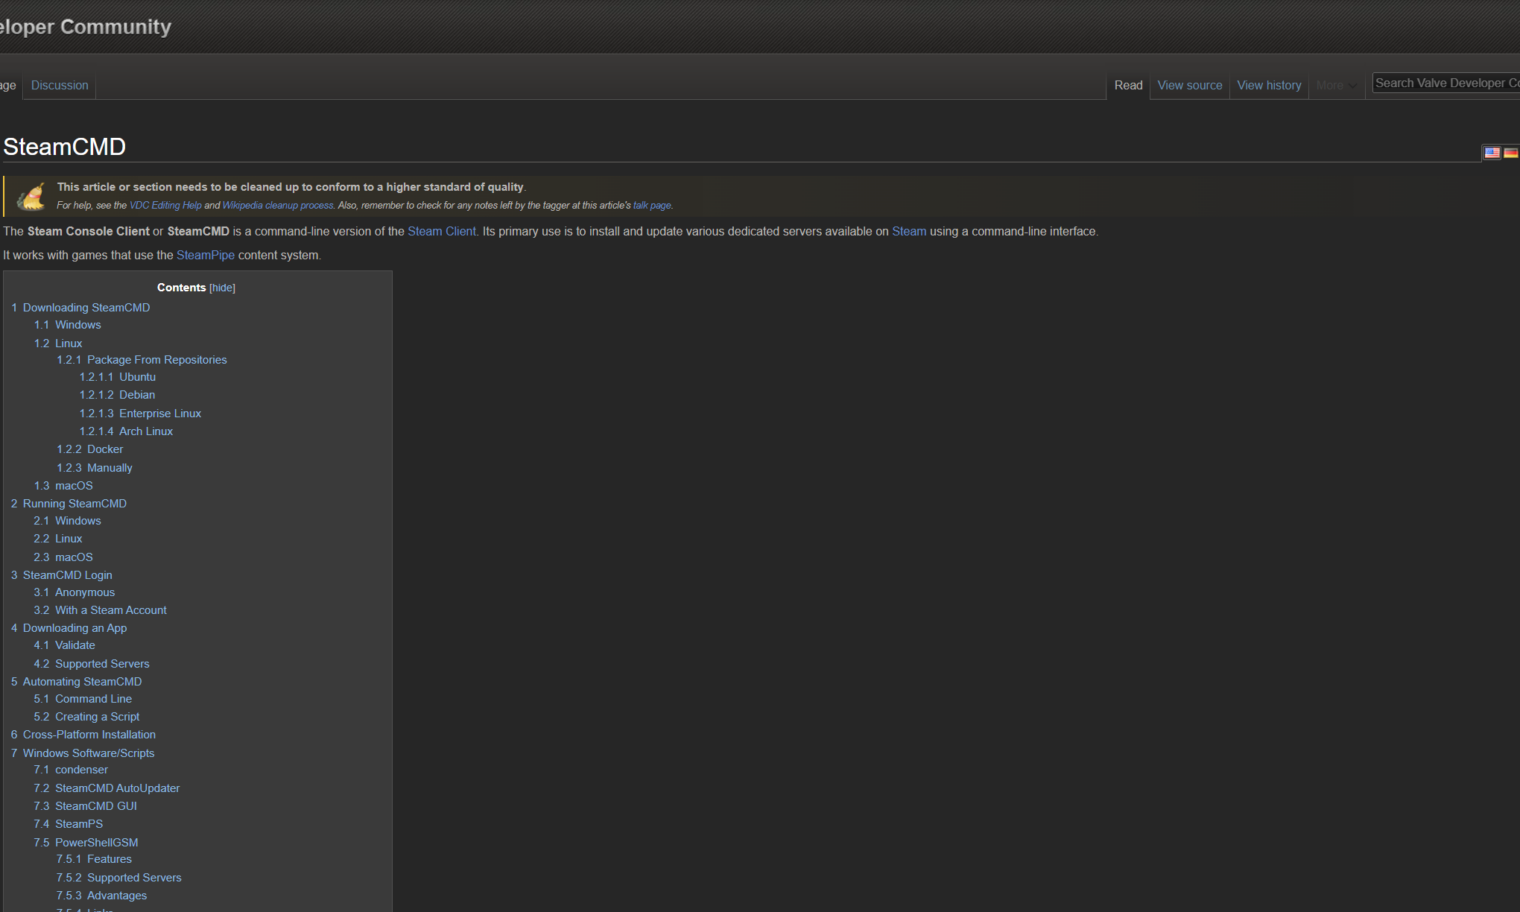
Task: Jump to Windows Software/Scripts section
Action: (x=82, y=754)
